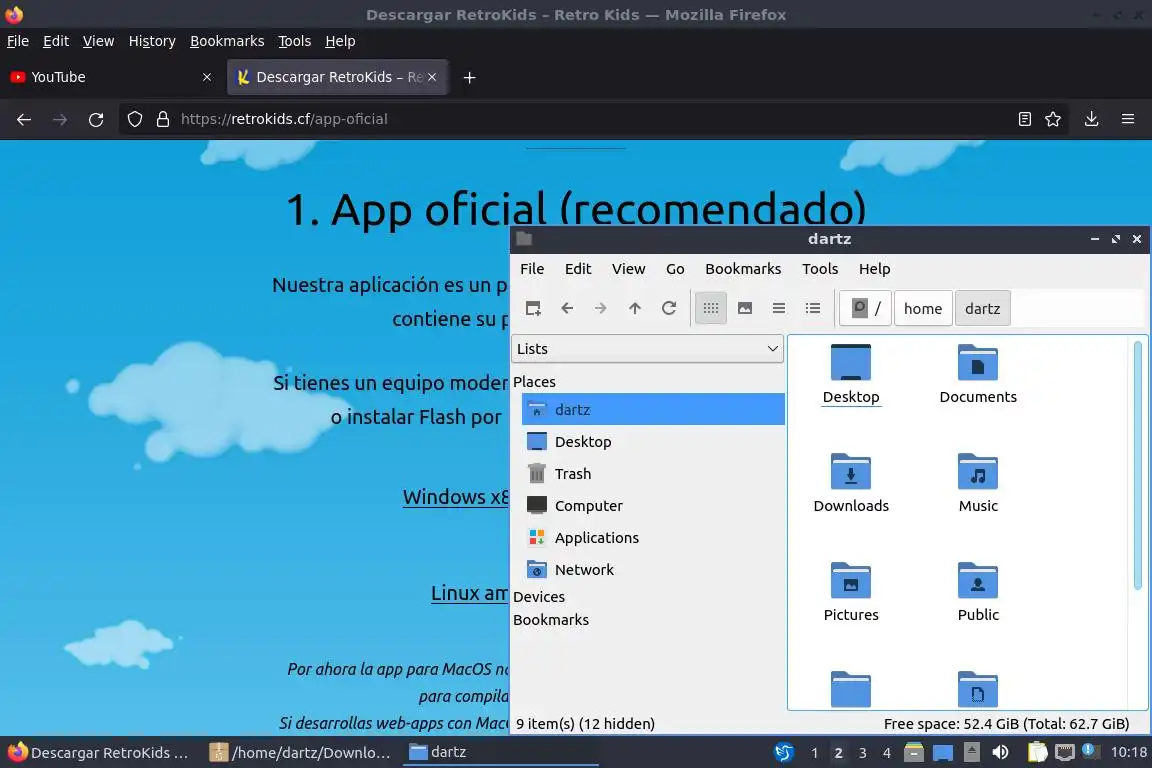The height and width of the screenshot is (768, 1152).
Task: Reload the dartz folder view
Action: pyautogui.click(x=669, y=308)
